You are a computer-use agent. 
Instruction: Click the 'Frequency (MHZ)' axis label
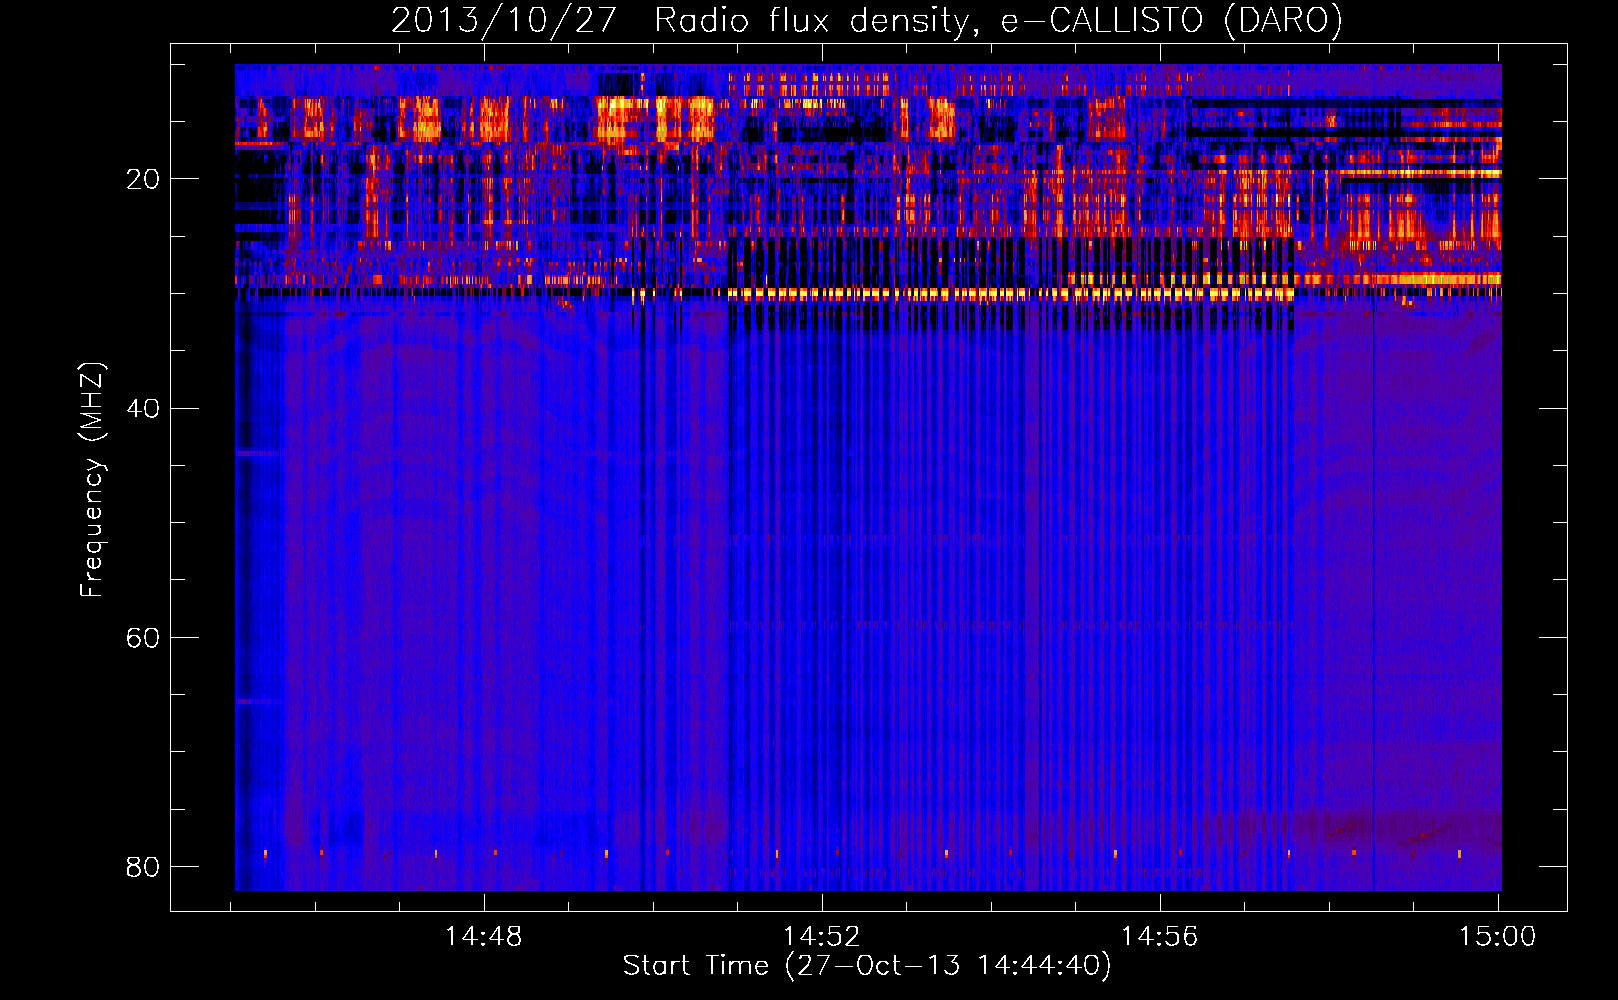(92, 480)
